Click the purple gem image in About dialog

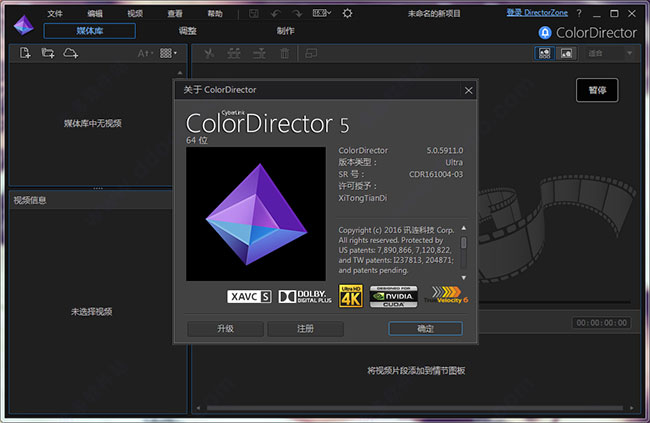(256, 214)
